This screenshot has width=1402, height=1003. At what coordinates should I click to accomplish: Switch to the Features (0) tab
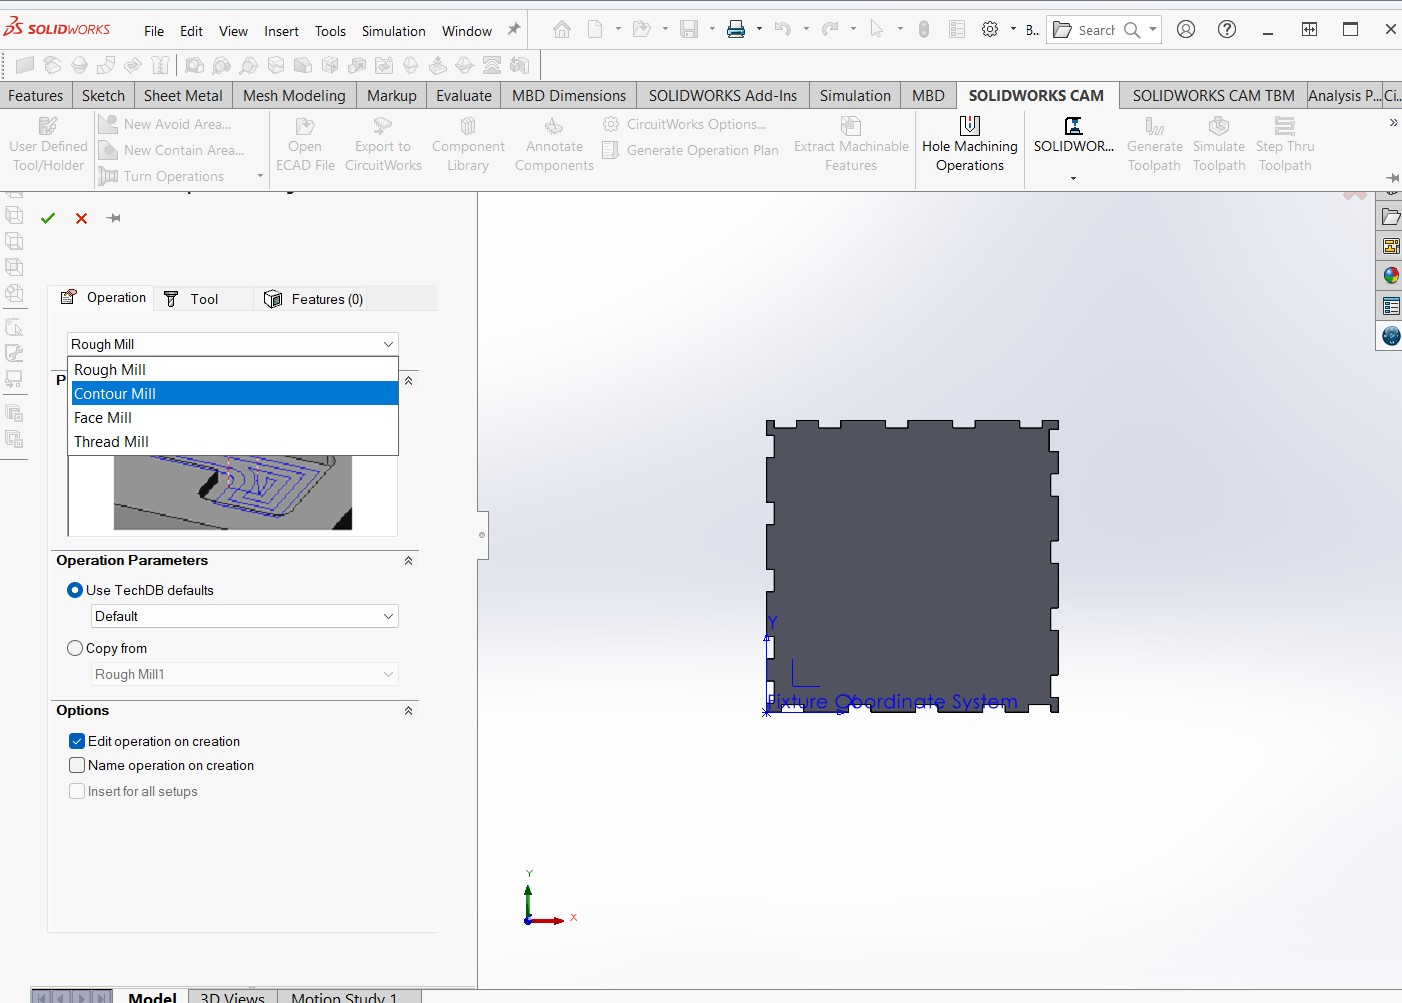(314, 299)
